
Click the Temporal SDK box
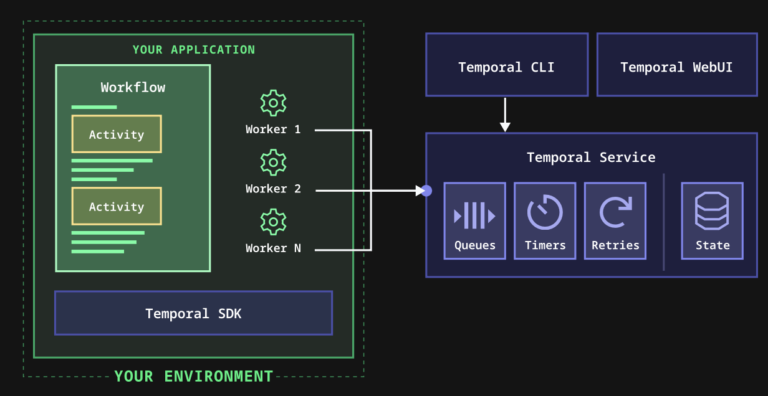point(193,313)
